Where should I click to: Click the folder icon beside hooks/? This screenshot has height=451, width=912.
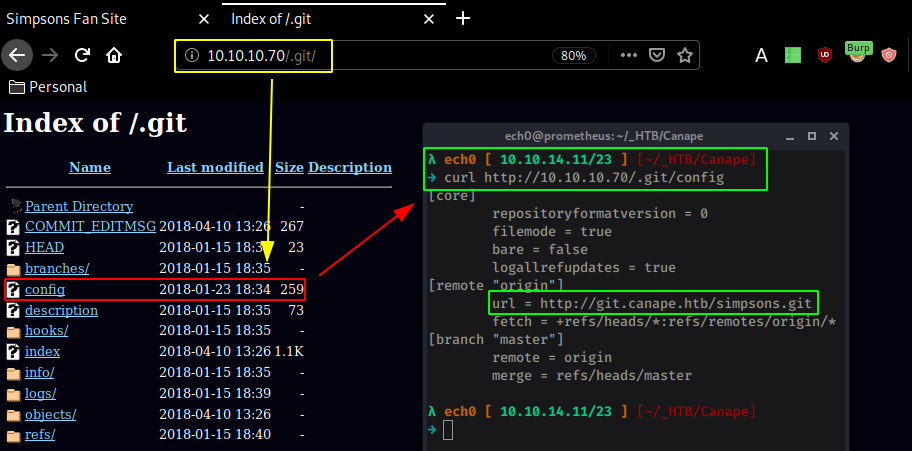[13, 332]
